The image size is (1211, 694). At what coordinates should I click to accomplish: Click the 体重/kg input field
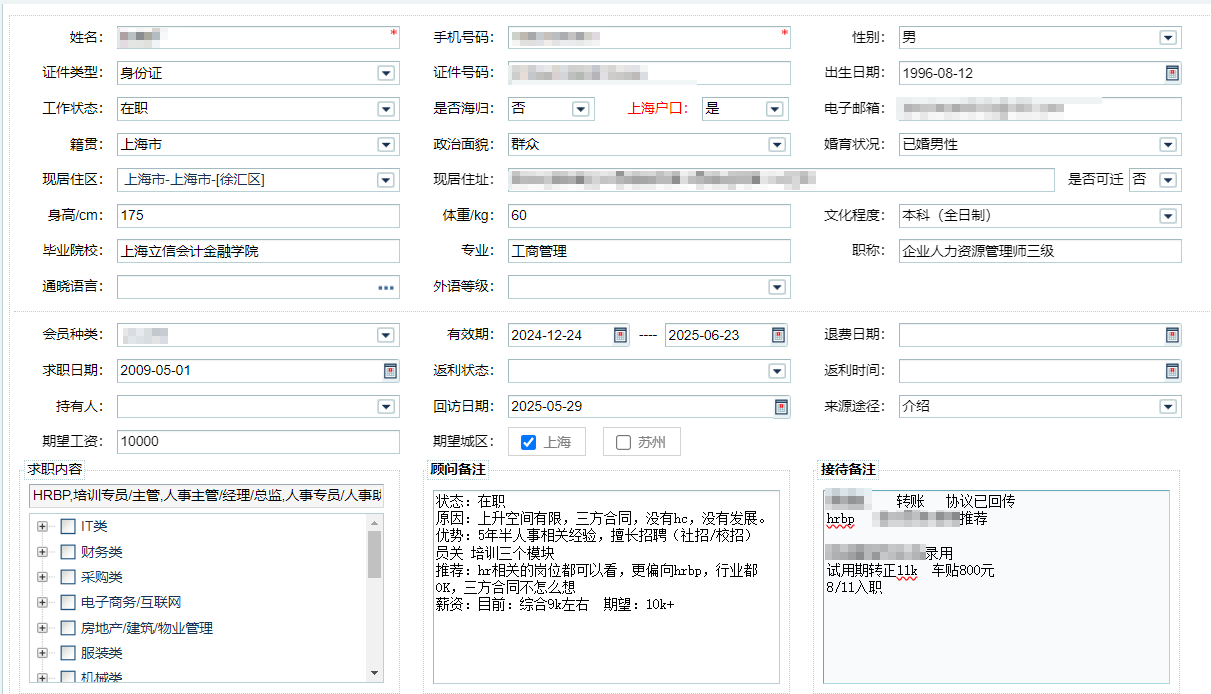click(649, 216)
